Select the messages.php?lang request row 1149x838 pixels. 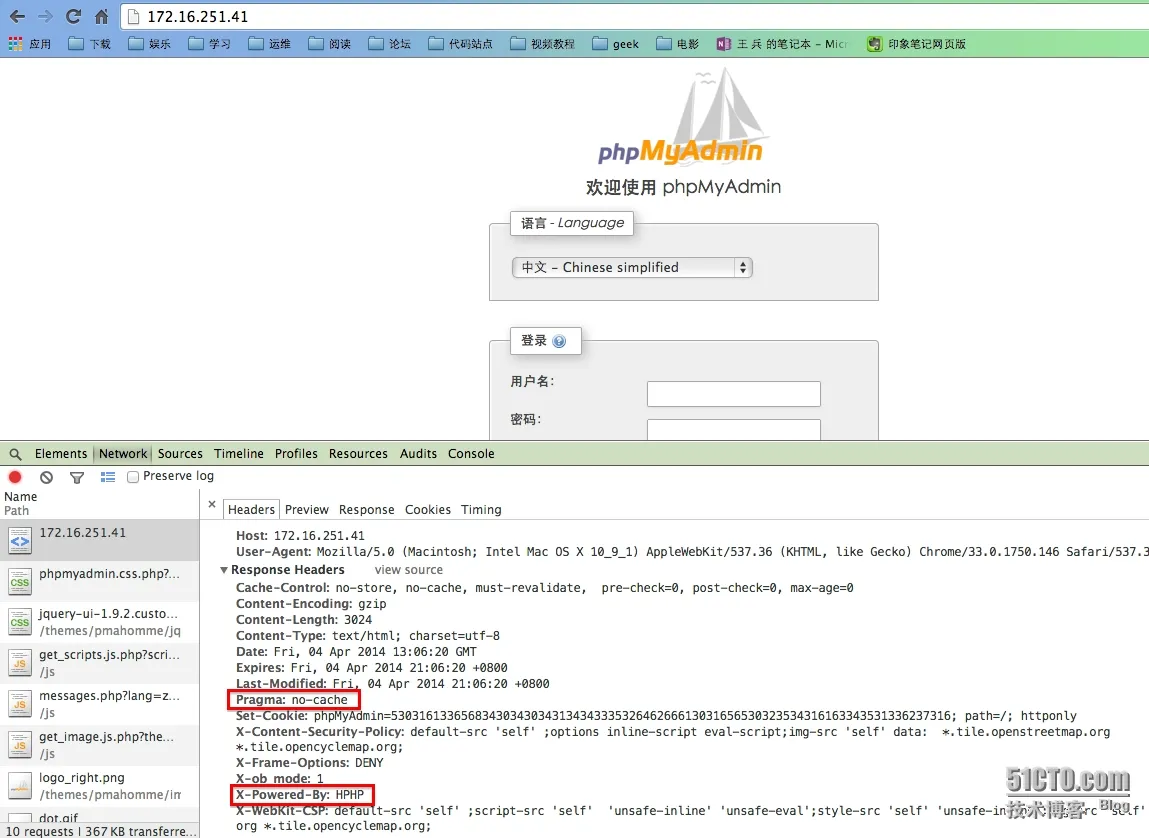tap(100, 704)
